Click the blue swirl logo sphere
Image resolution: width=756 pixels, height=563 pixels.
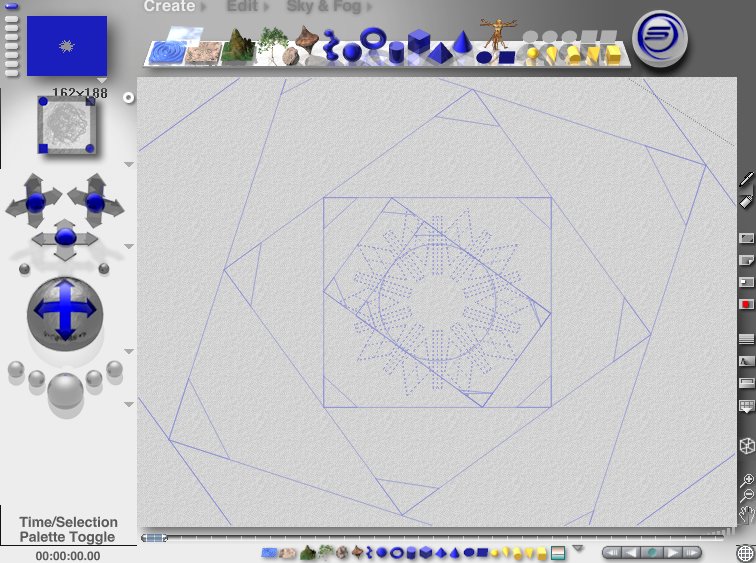[660, 37]
